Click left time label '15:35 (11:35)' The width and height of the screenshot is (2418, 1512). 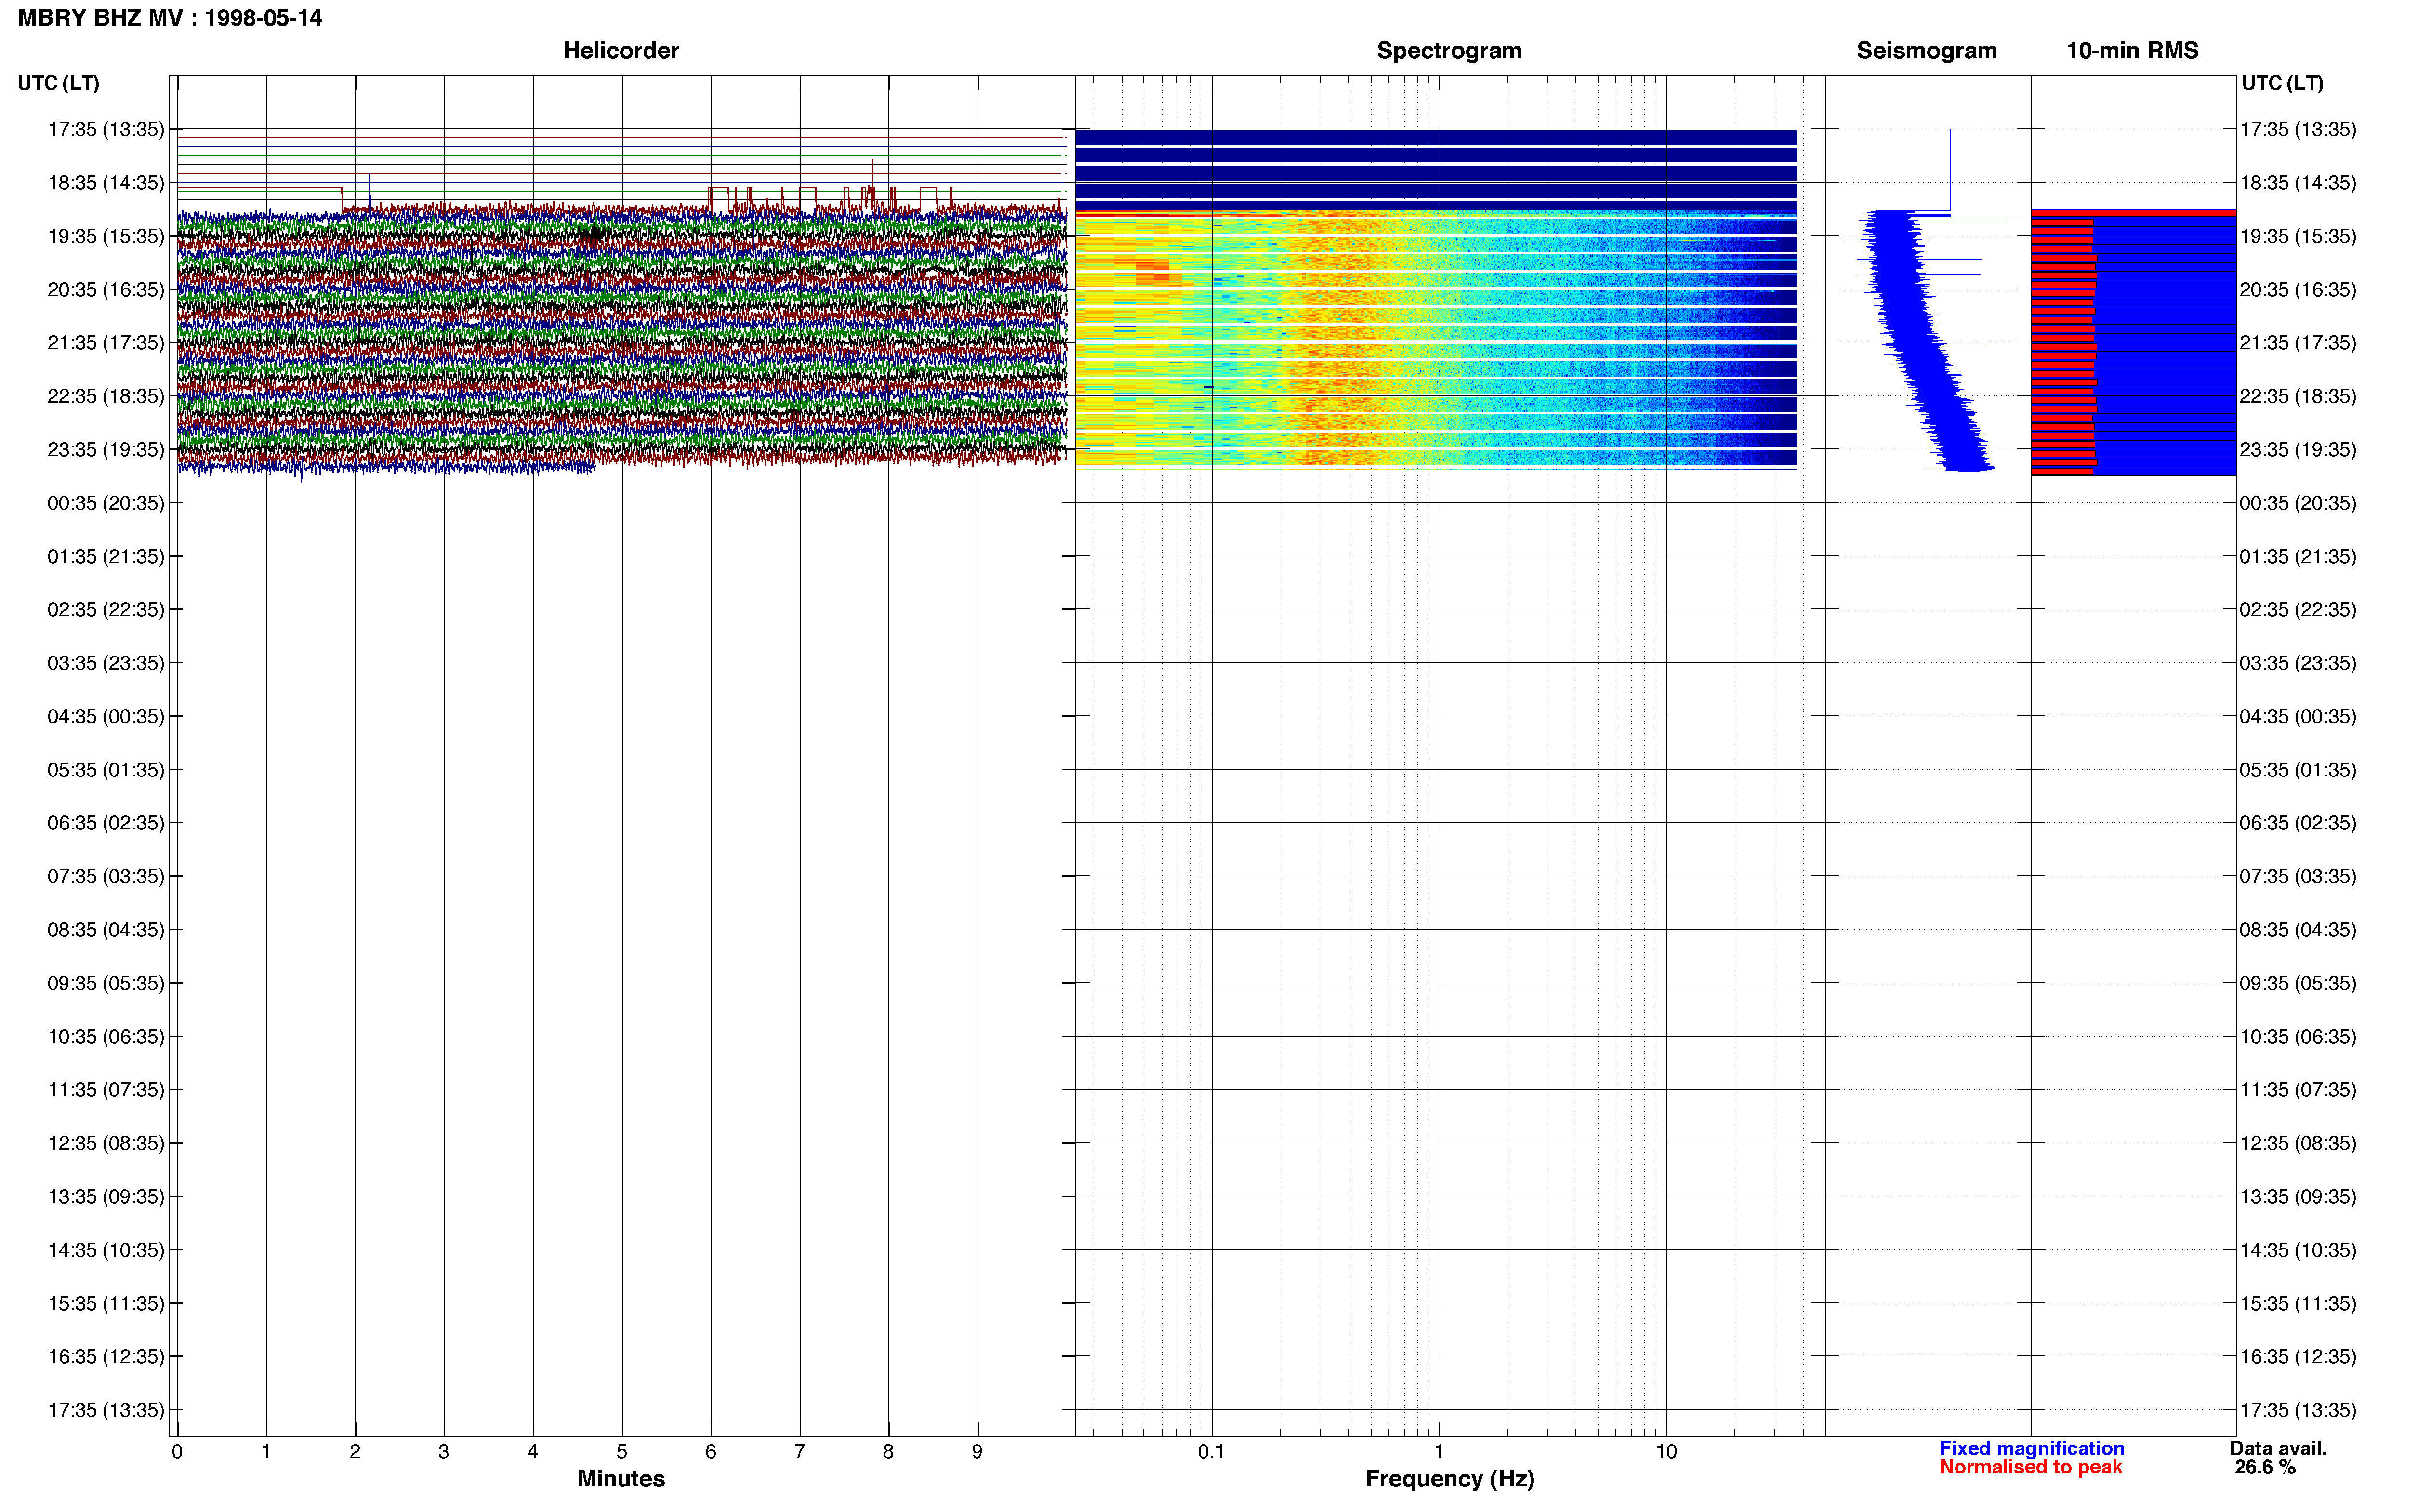pos(106,1304)
